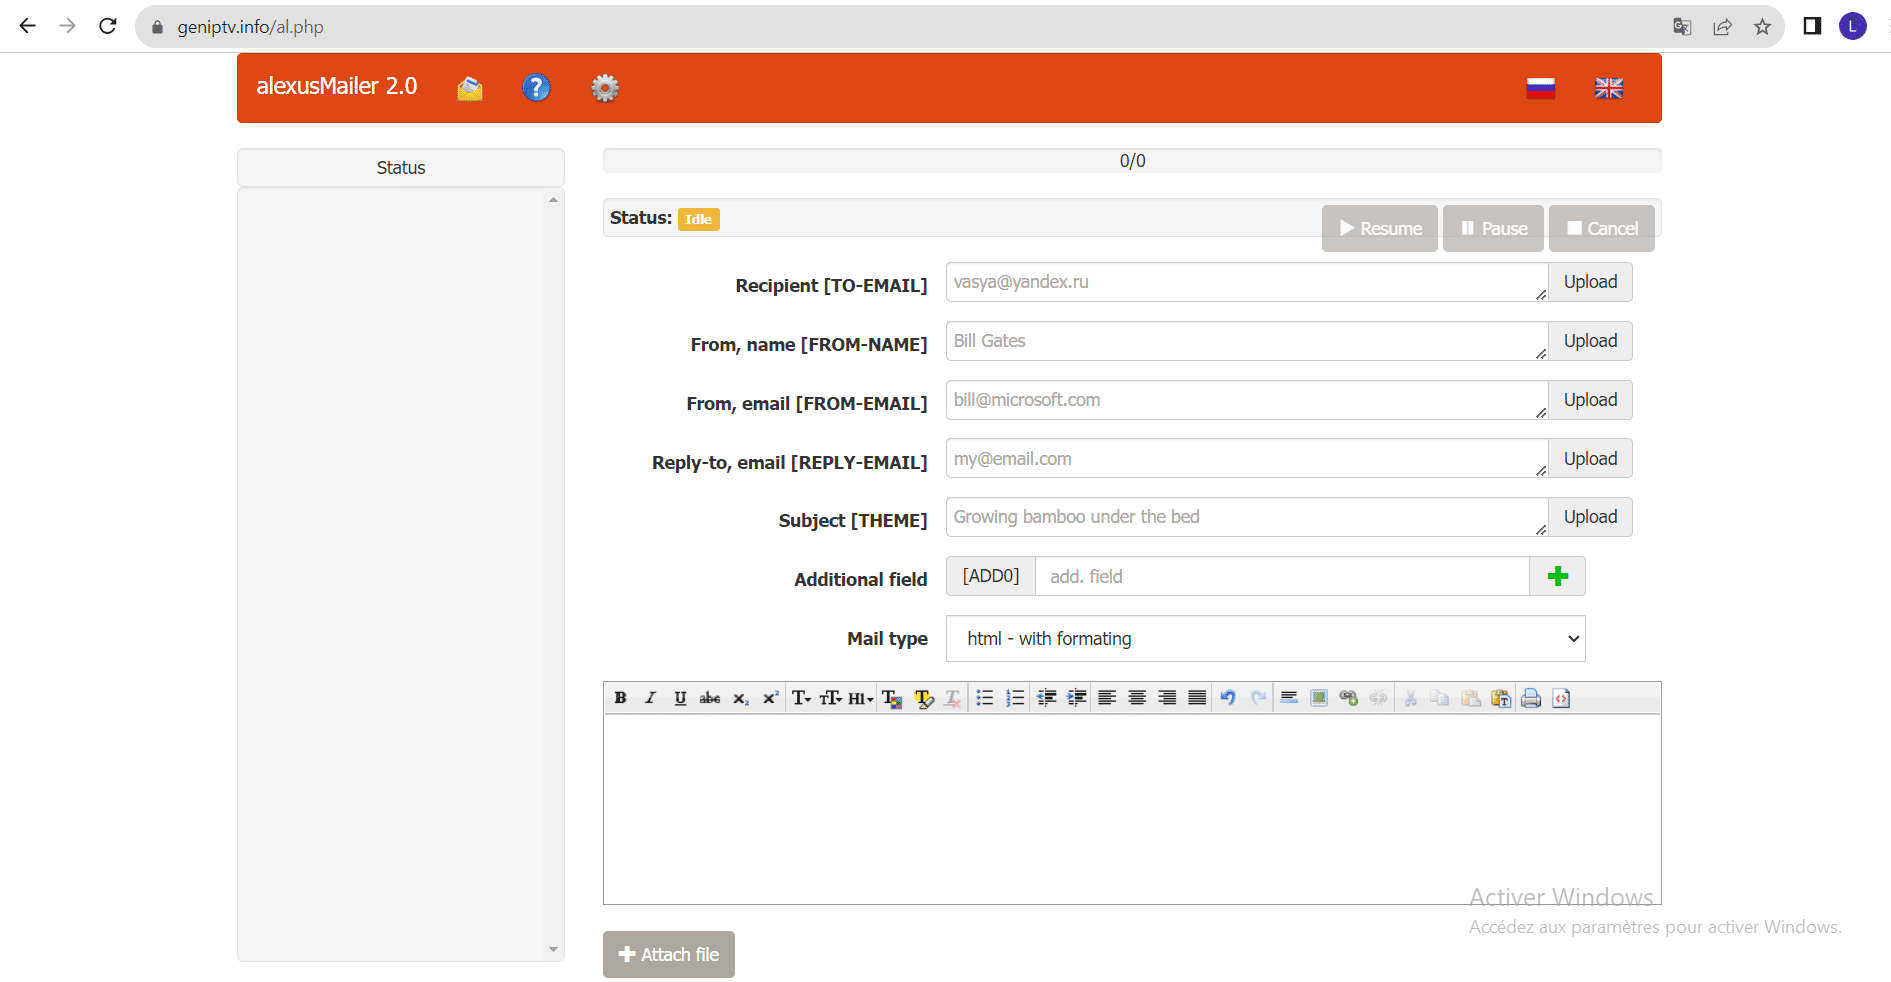
Task: Print the editor content
Action: click(1531, 698)
